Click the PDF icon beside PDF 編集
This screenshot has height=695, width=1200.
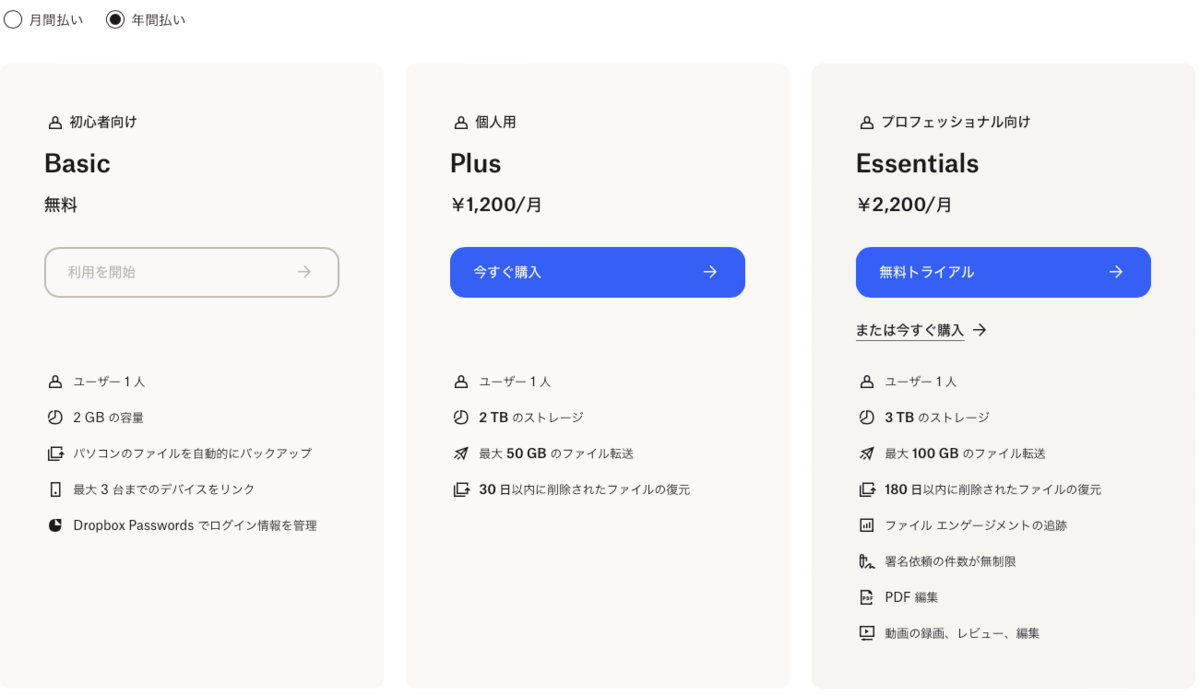click(867, 598)
